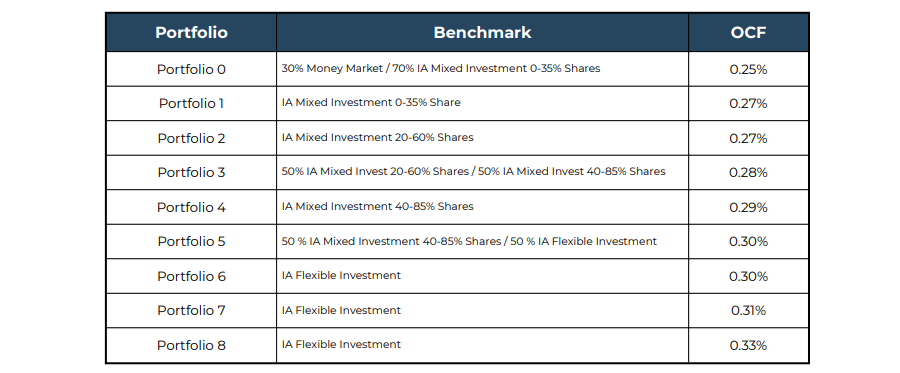Image resolution: width=900 pixels, height=373 pixels.
Task: Select the Portfolio 1 cell
Action: click(x=191, y=104)
